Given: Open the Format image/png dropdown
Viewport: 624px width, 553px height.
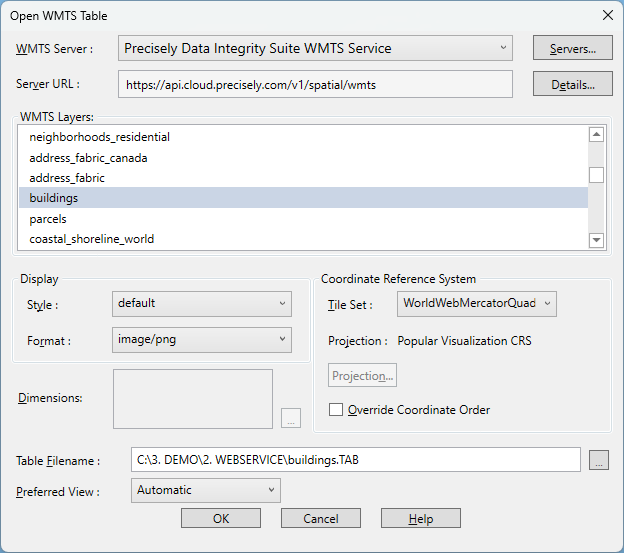Looking at the screenshot, I should (202, 340).
